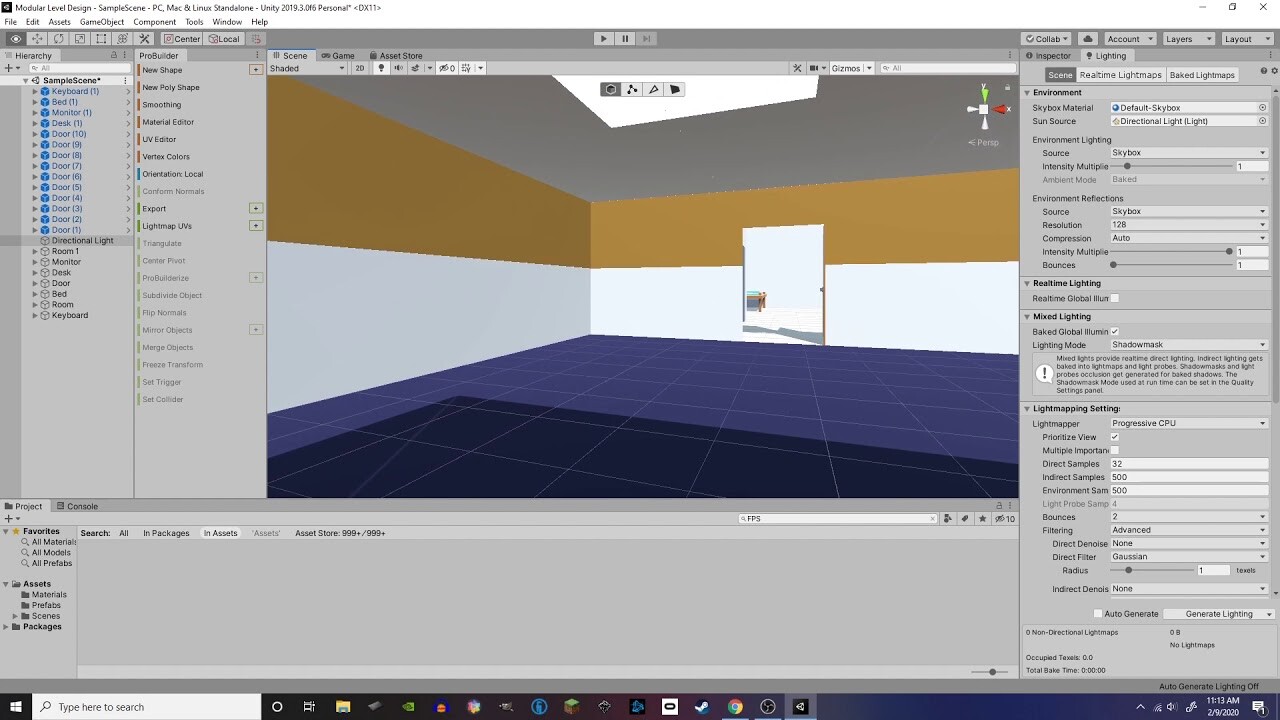Enable Baked Global Illumination checkbox

point(1115,331)
